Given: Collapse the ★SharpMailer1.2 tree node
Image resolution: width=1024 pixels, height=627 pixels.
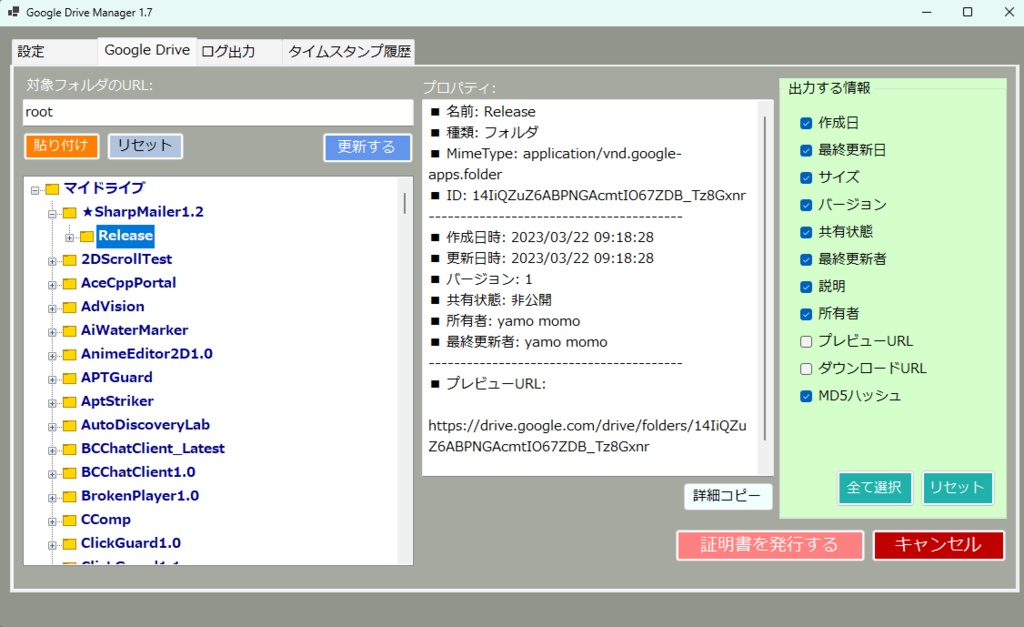Looking at the screenshot, I should [x=52, y=214].
